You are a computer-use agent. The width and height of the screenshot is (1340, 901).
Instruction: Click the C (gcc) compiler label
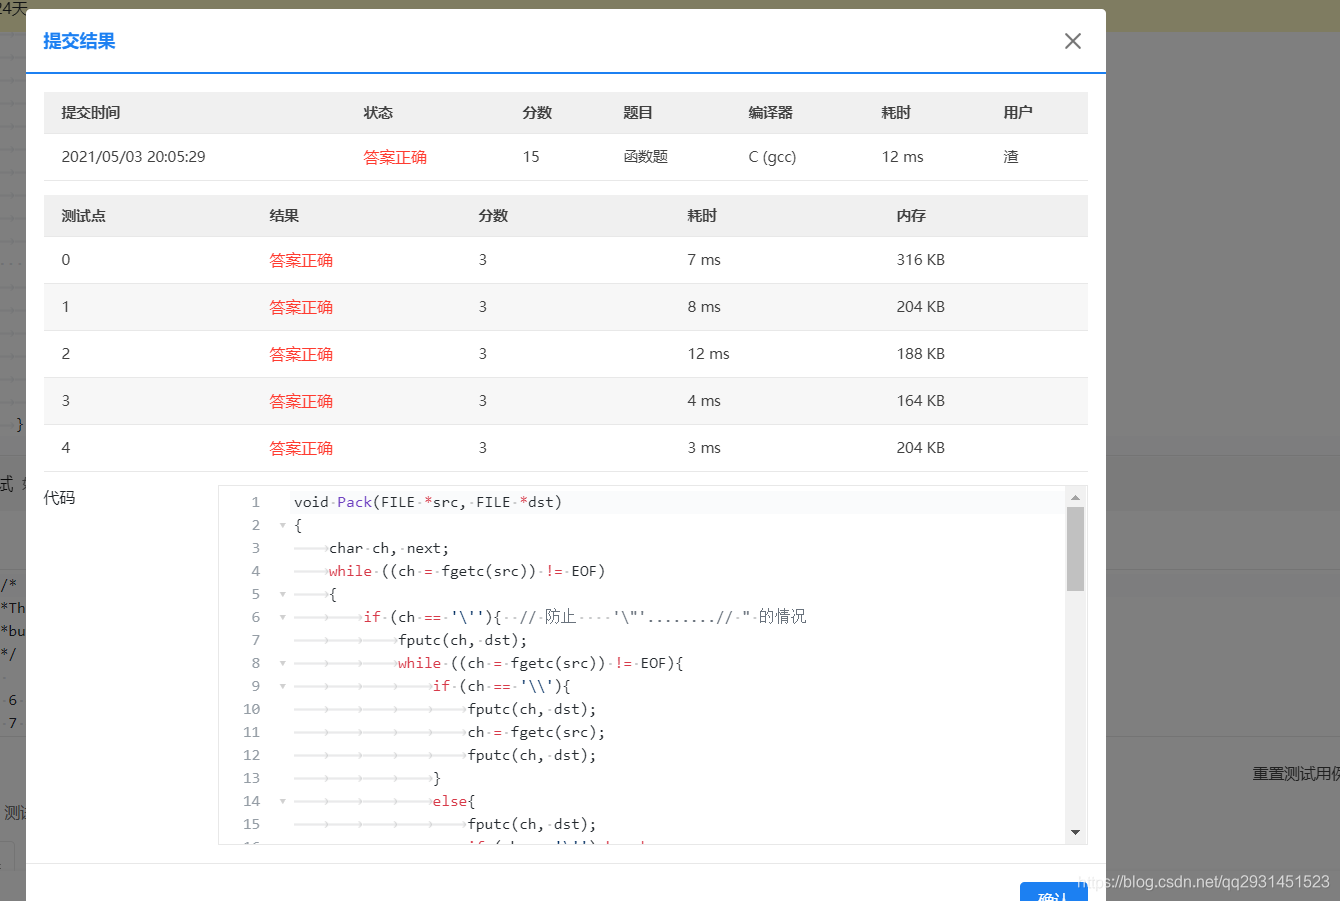click(772, 156)
